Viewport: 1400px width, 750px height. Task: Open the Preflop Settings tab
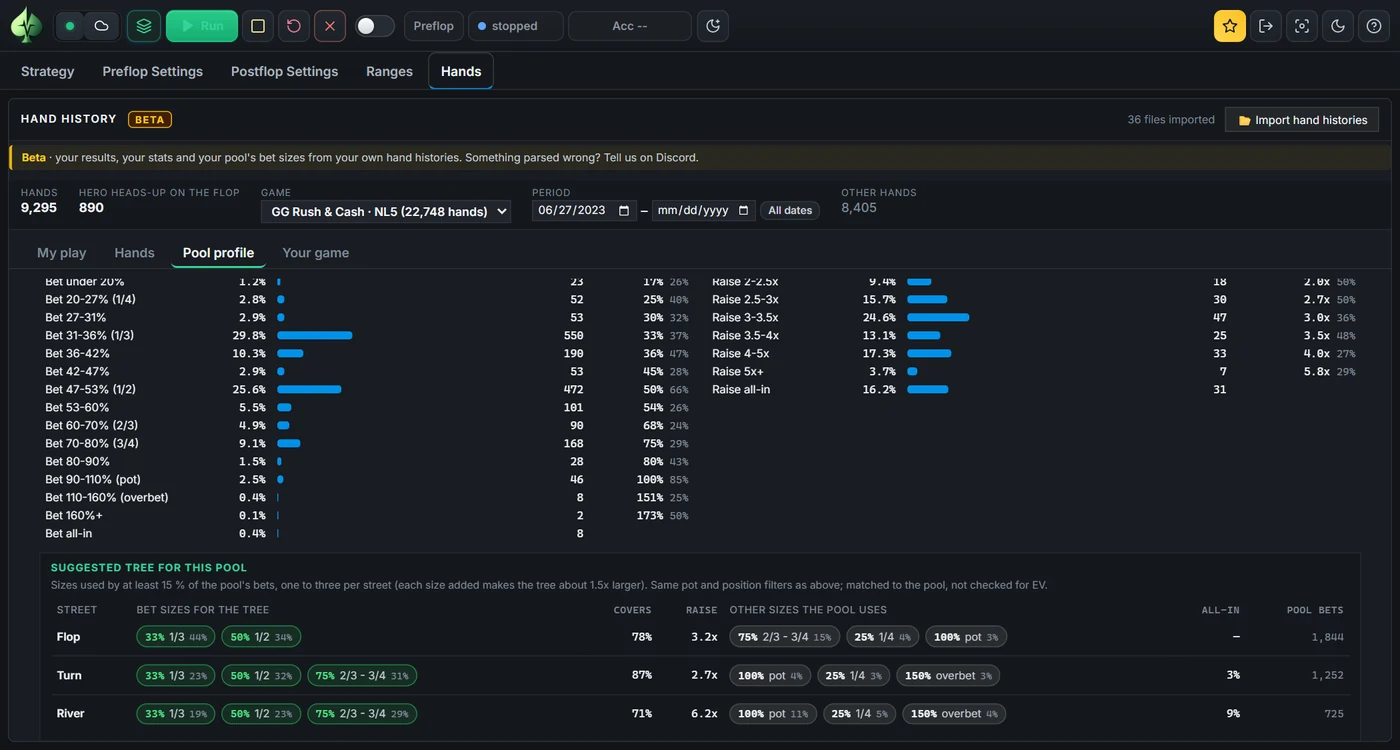[153, 71]
